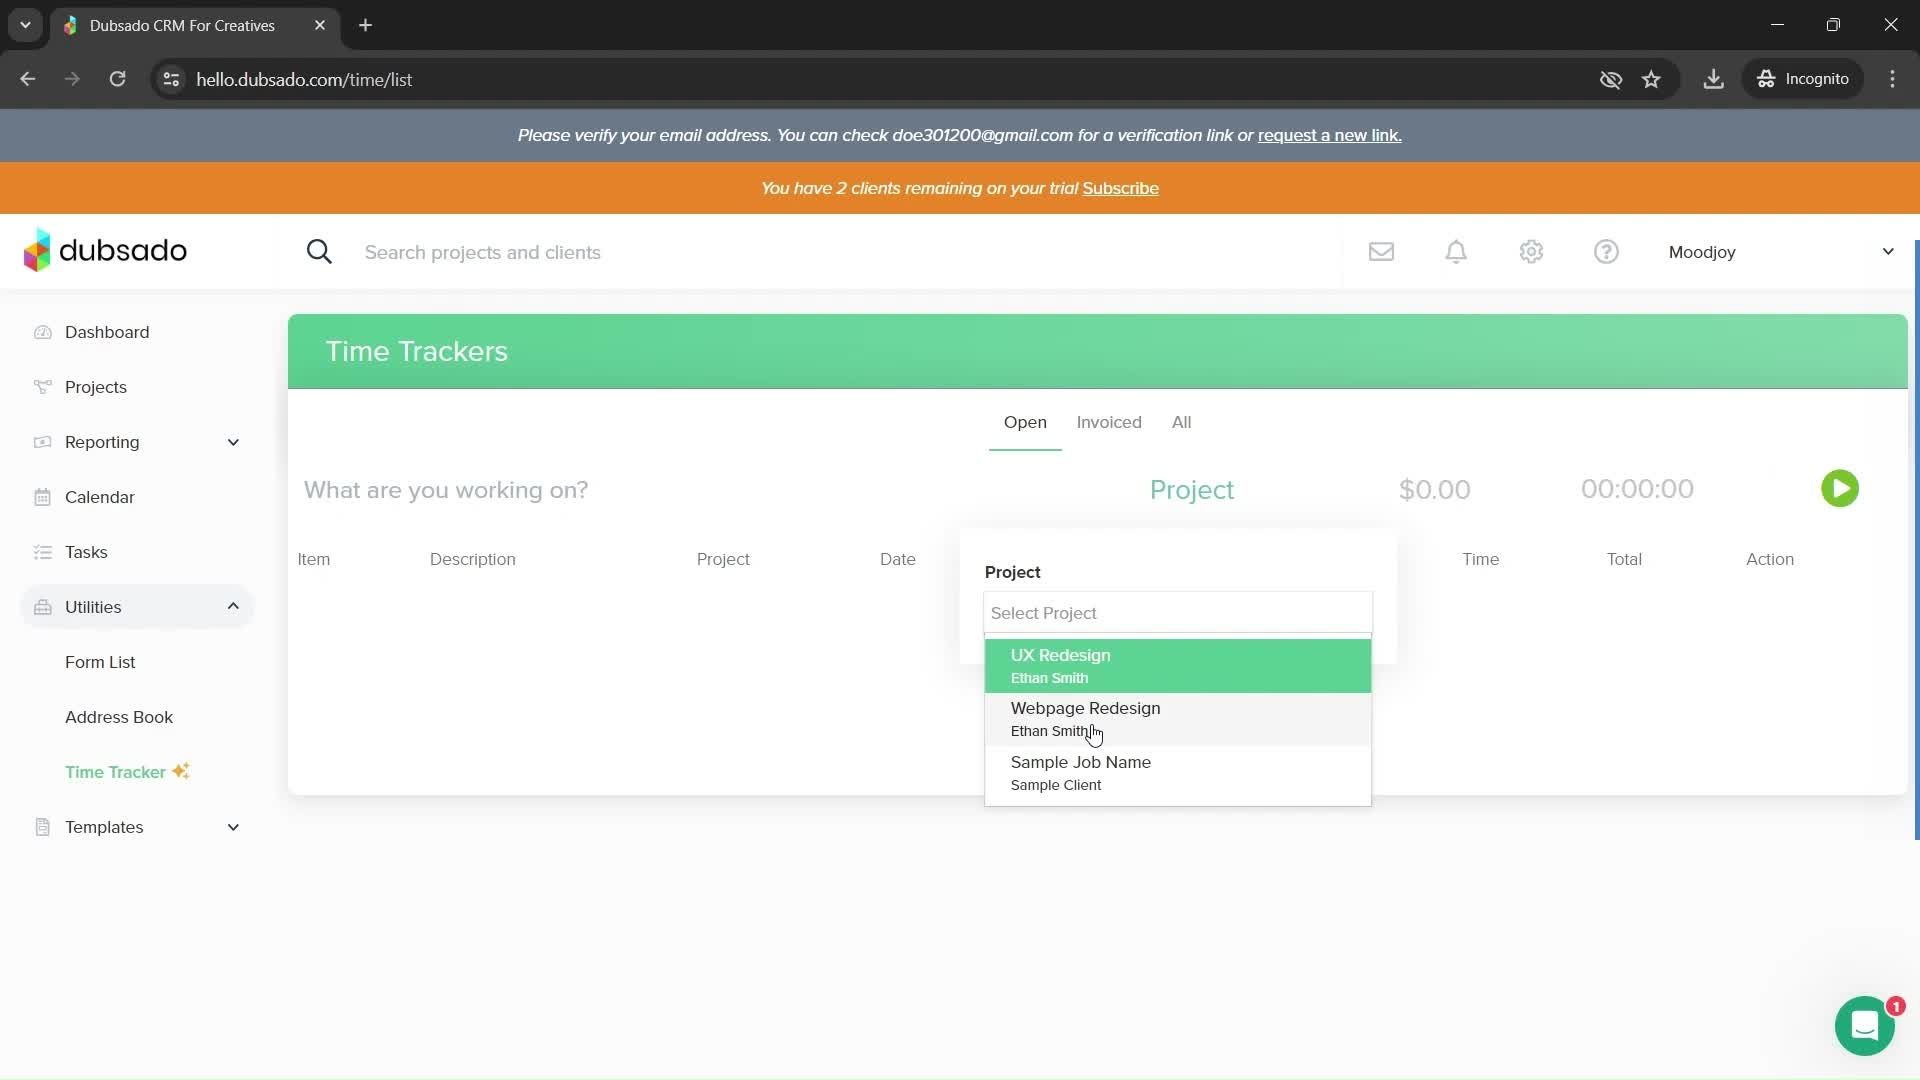Click the site information icon in address bar
Image resolution: width=1920 pixels, height=1080 pixels.
(x=171, y=79)
